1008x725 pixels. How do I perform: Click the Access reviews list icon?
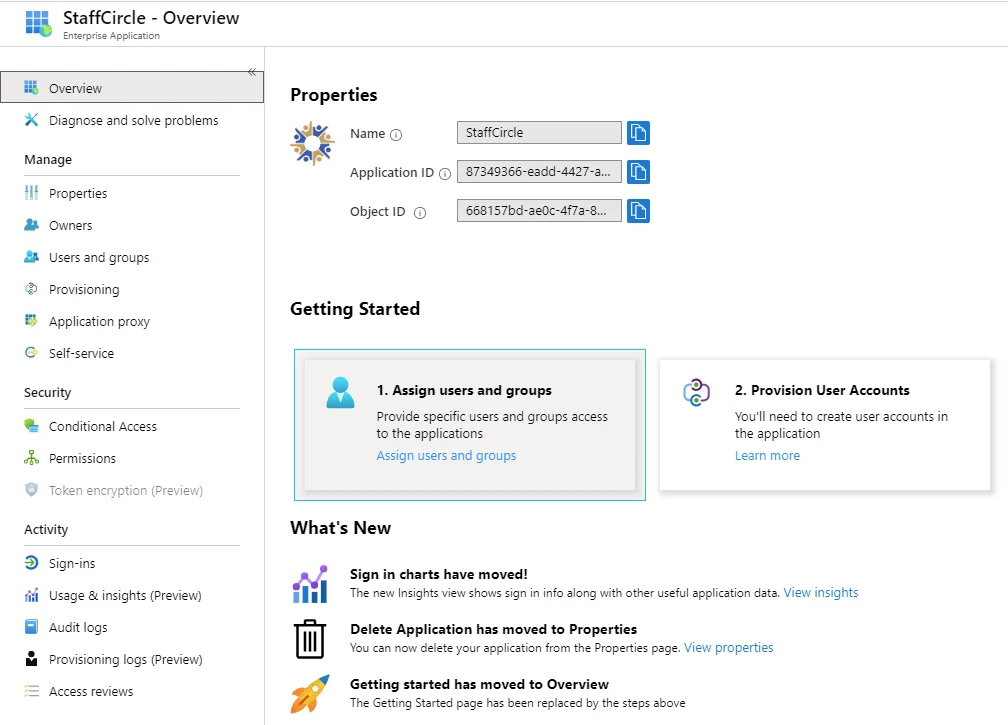tap(31, 691)
